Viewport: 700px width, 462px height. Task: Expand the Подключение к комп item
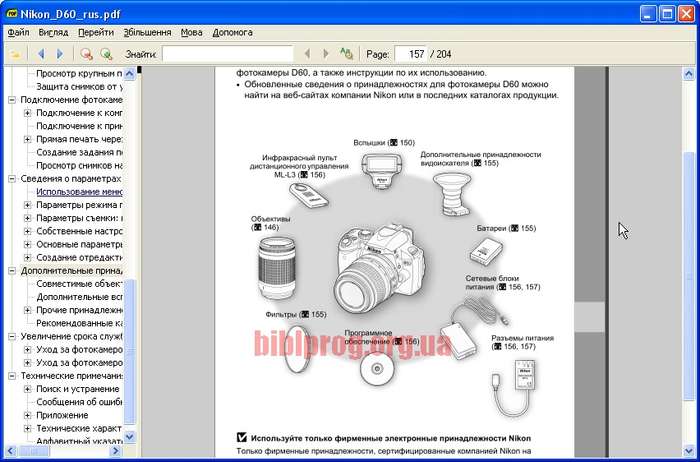pyautogui.click(x=27, y=113)
